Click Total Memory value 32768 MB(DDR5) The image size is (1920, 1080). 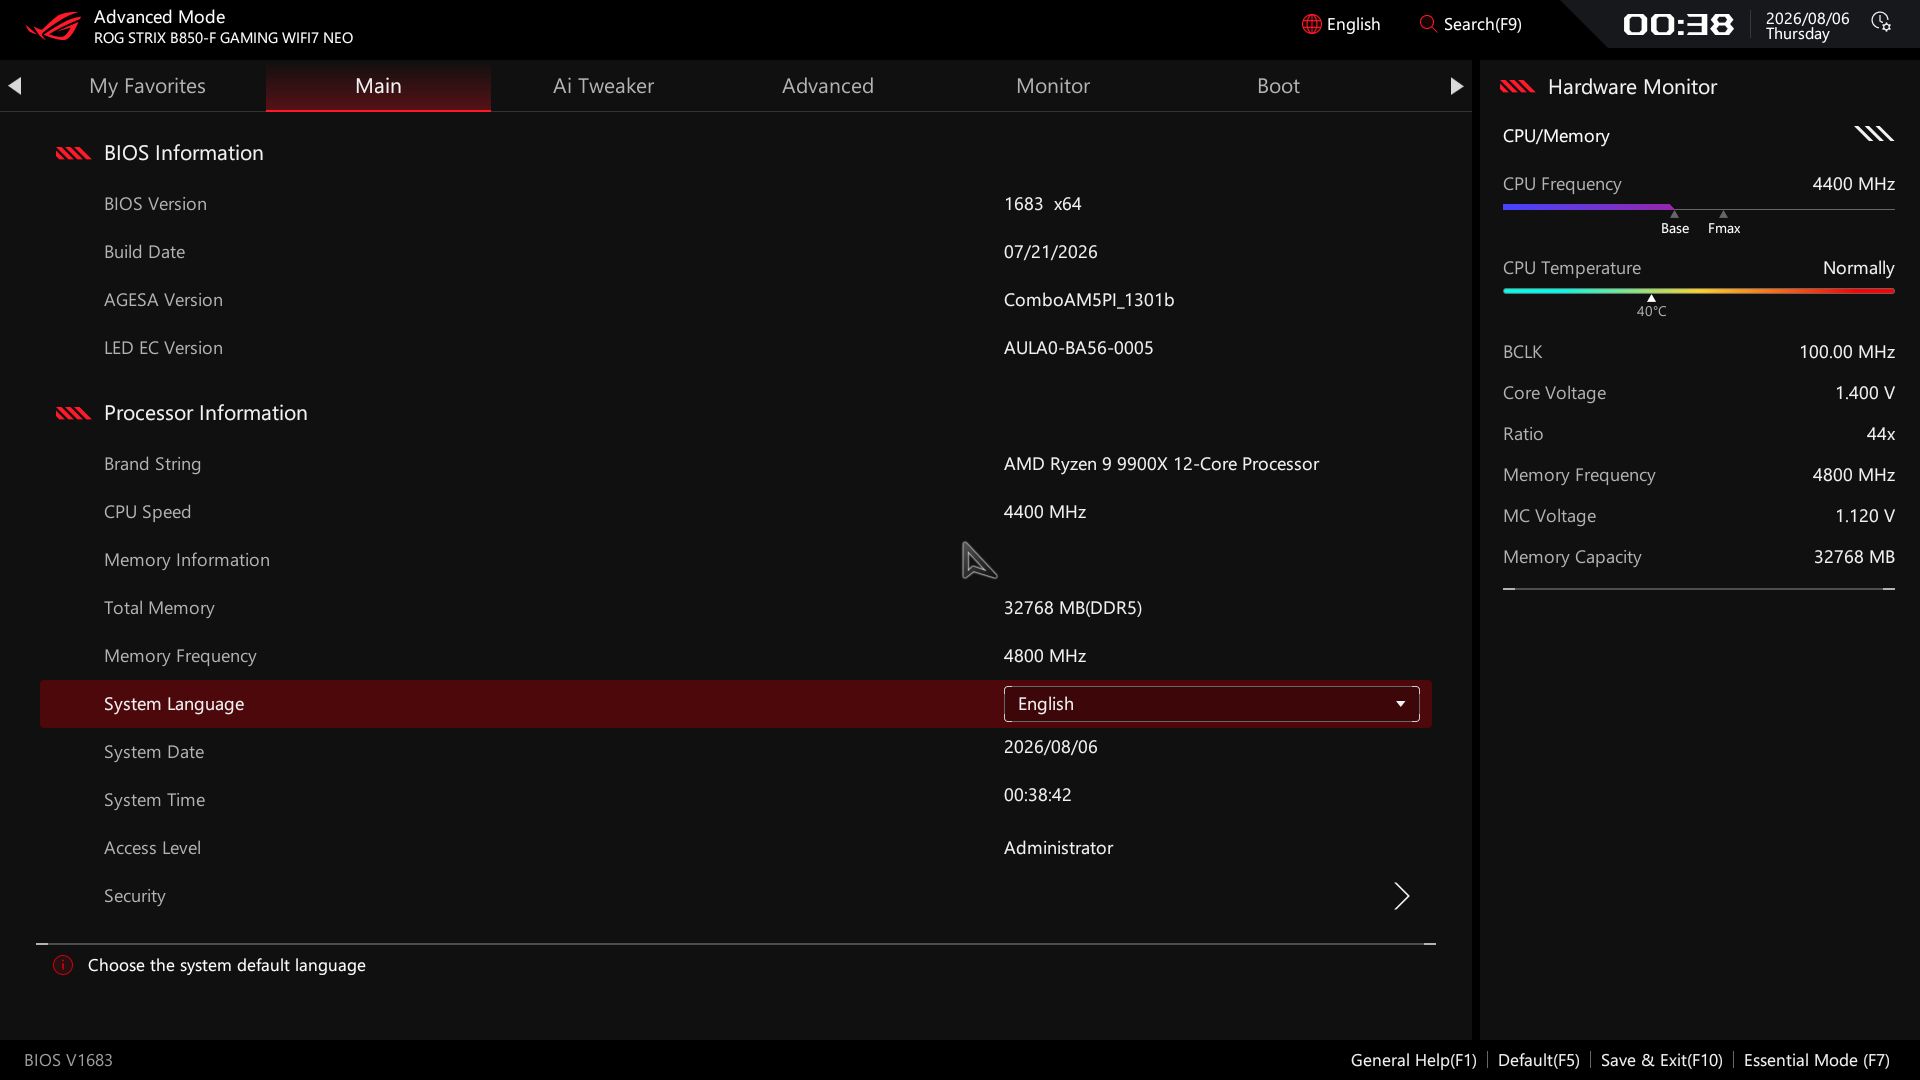pyautogui.click(x=1072, y=608)
